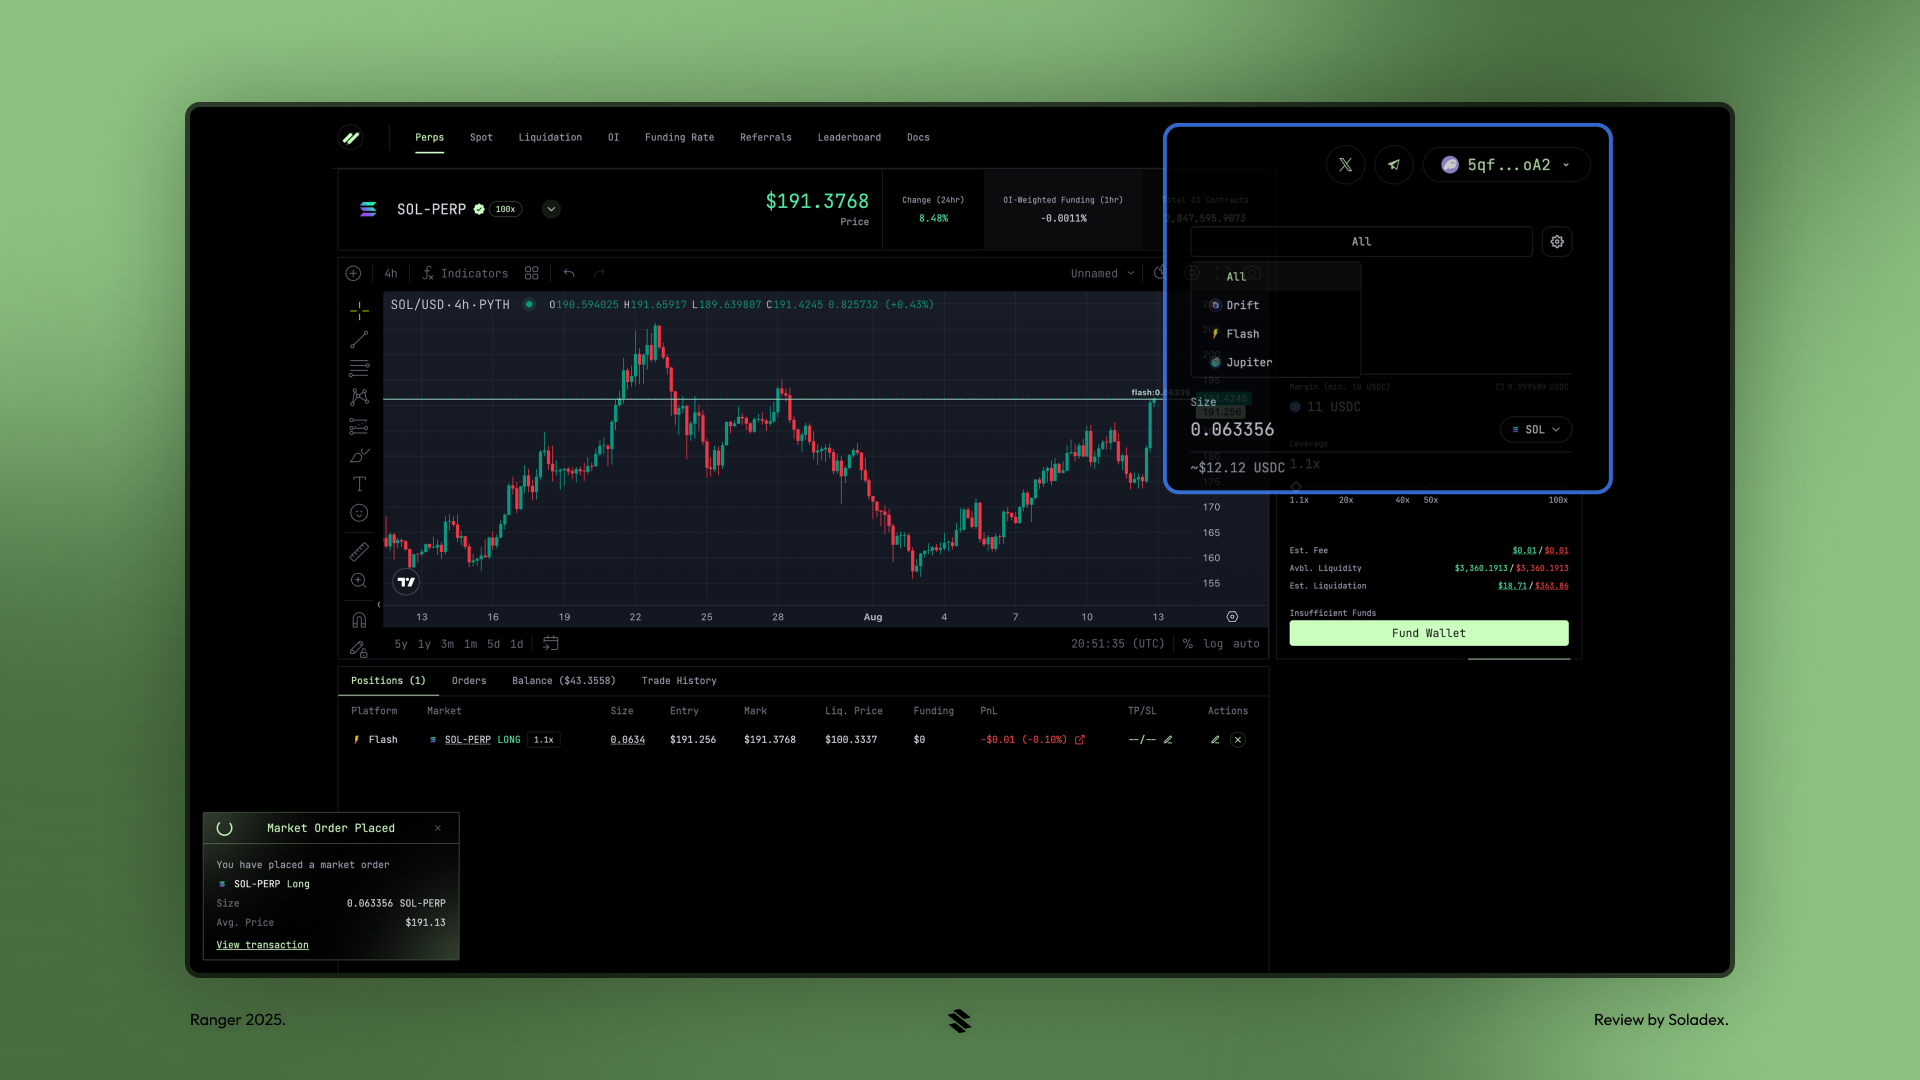Switch to the Orders tab
1920x1080 pixels.
[469, 681]
